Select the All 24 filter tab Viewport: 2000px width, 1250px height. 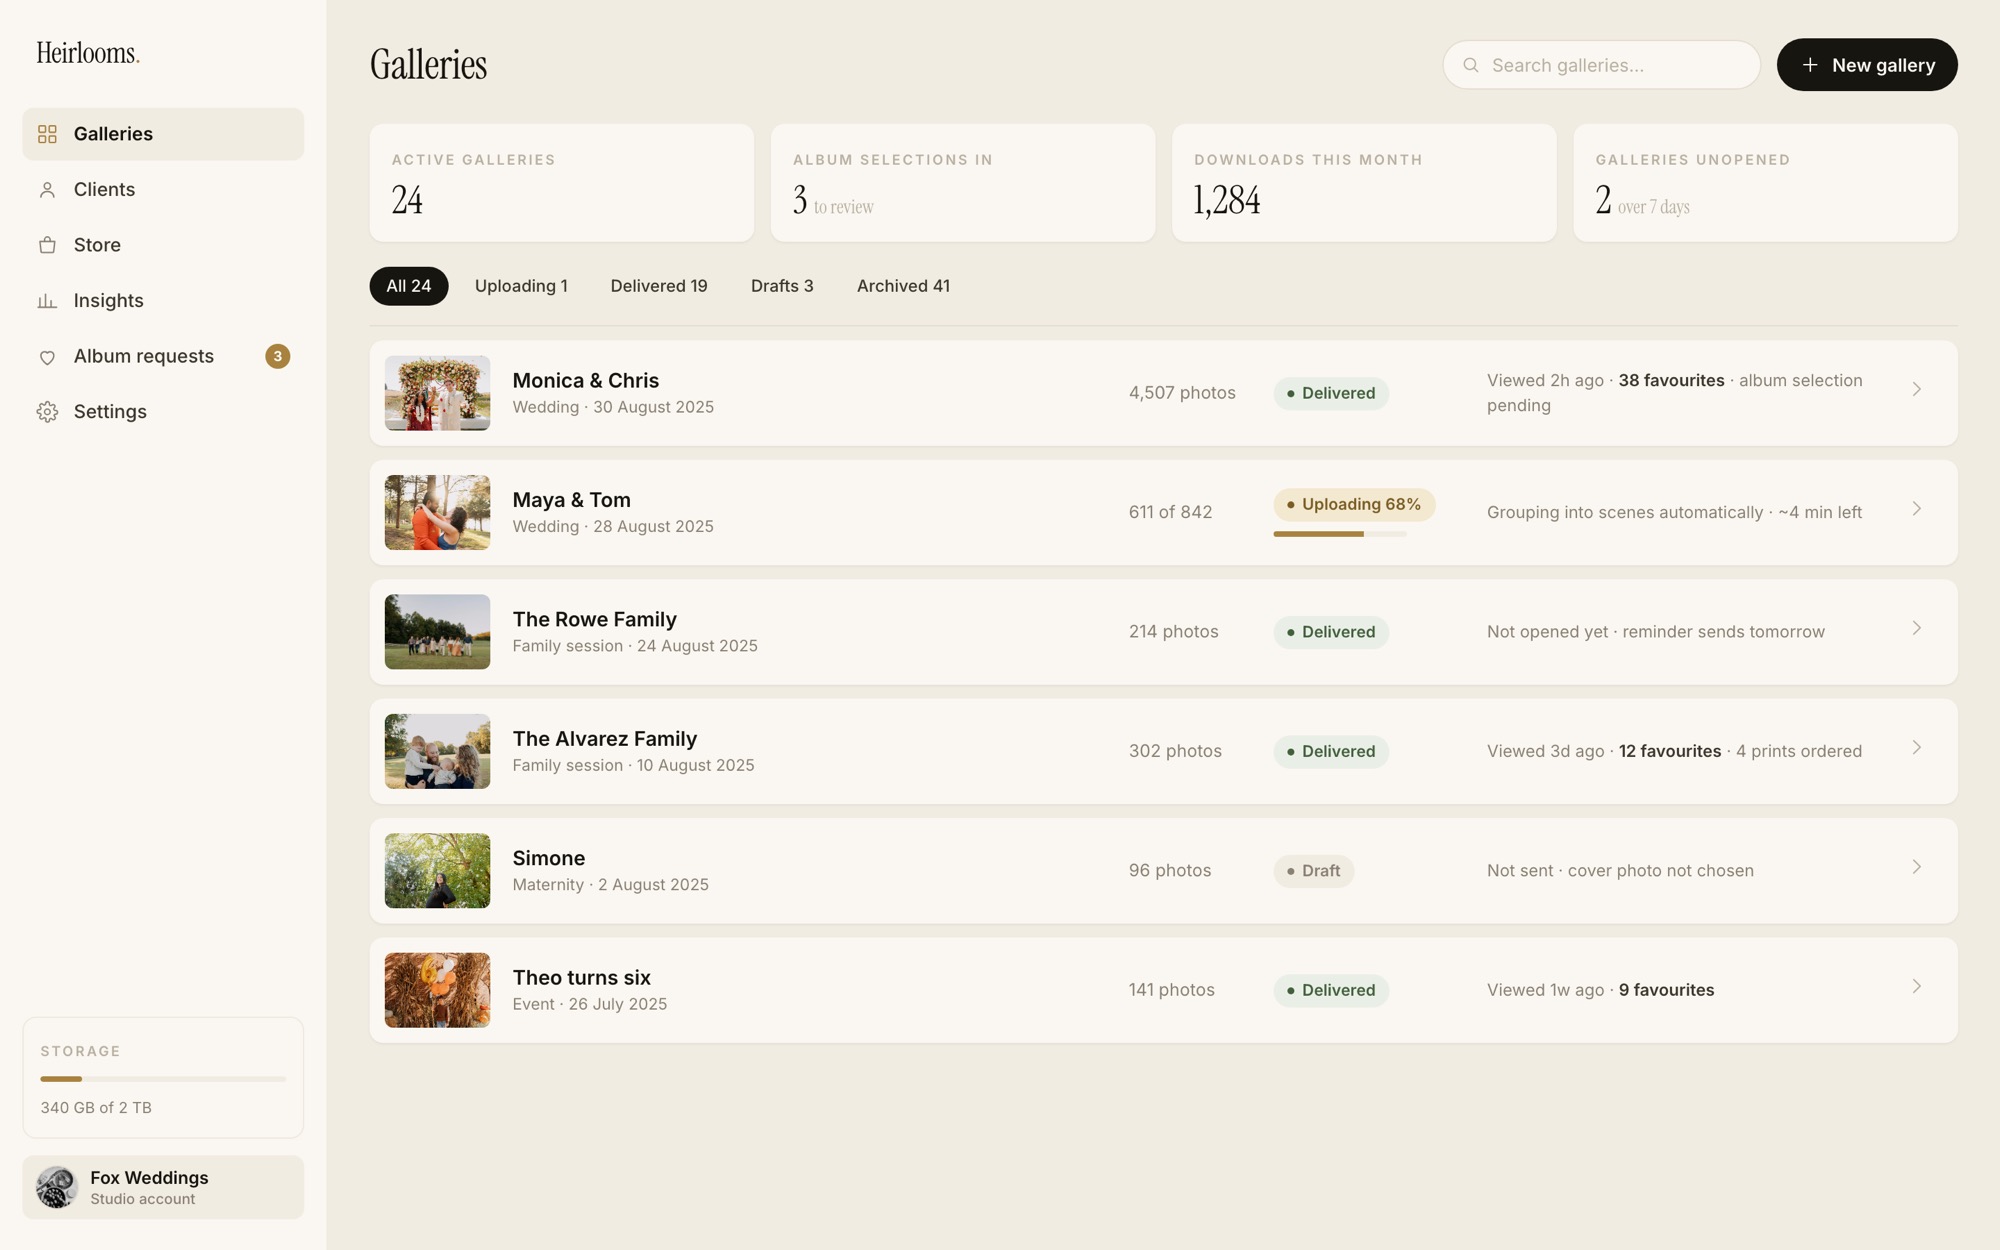click(409, 286)
